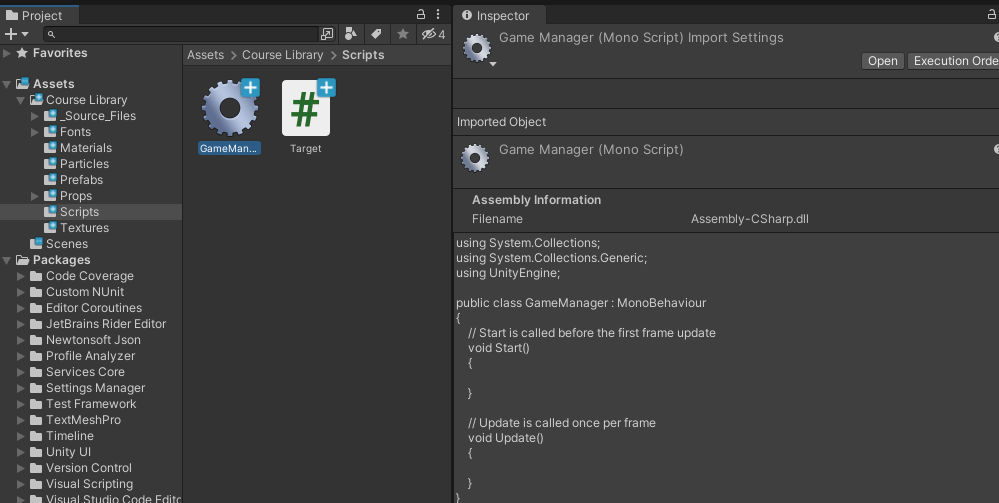Screen dimensions: 999x503
Task: Open the dropdown under Import Settings icon
Action: coord(492,64)
